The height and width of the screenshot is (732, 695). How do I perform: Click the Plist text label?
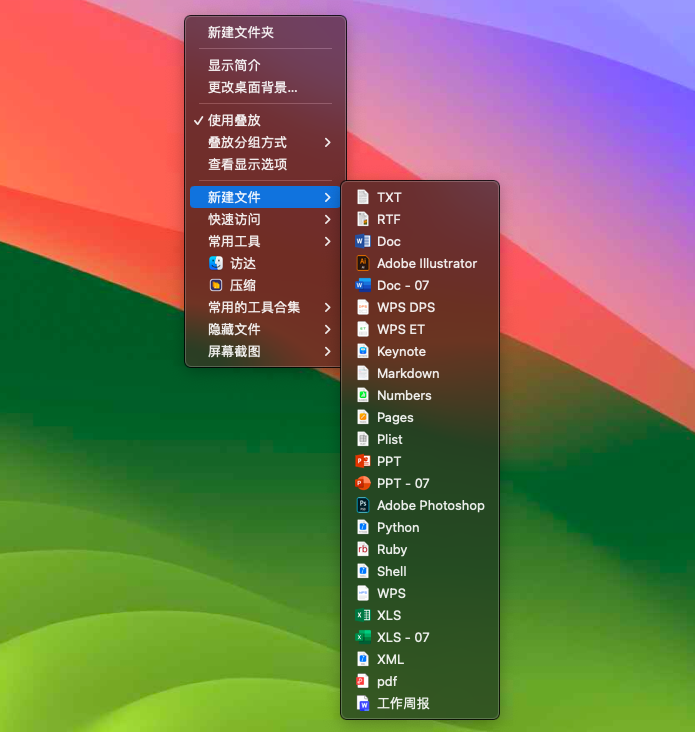(390, 439)
